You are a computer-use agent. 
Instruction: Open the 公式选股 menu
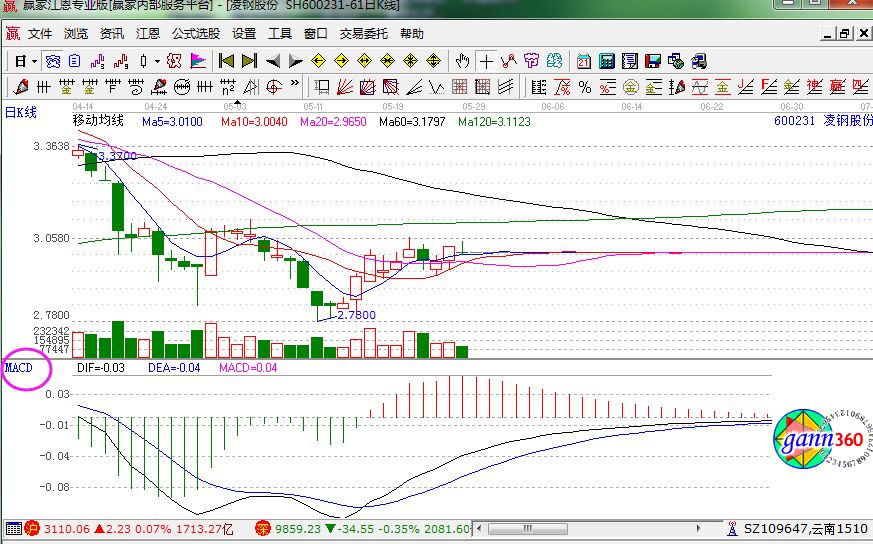(x=195, y=33)
